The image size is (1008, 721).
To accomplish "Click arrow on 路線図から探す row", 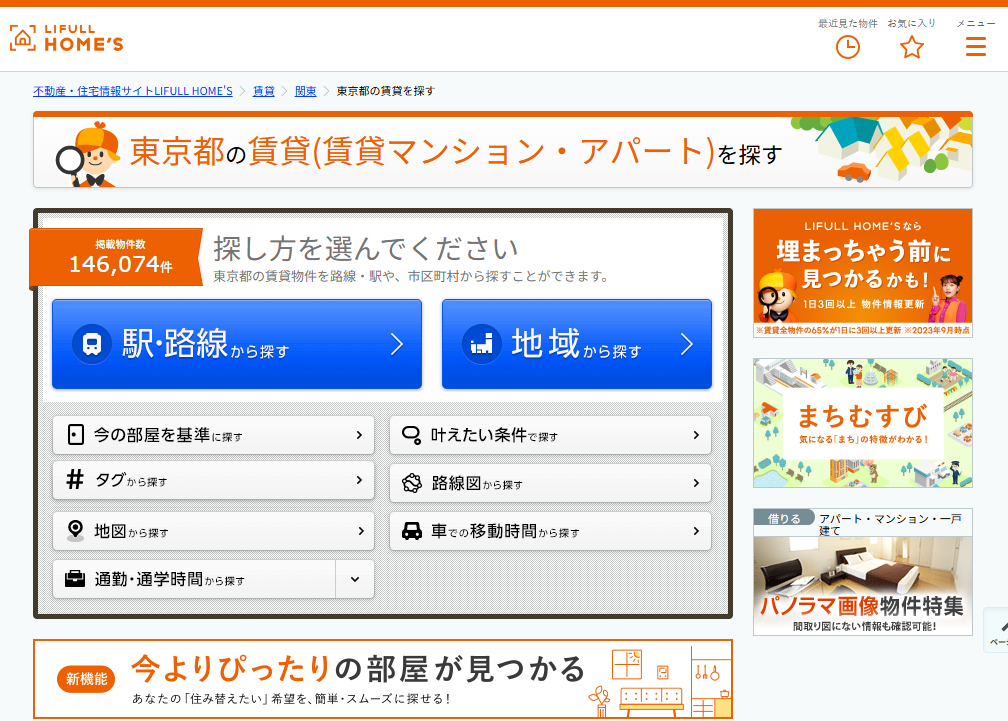I will 696,483.
